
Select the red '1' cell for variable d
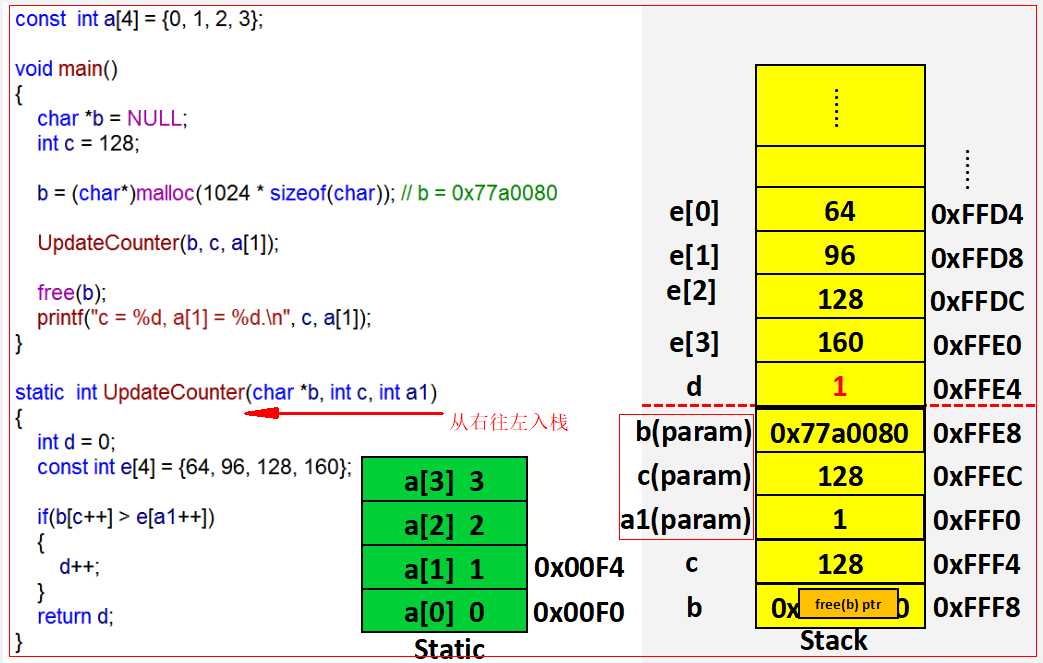[x=841, y=384]
